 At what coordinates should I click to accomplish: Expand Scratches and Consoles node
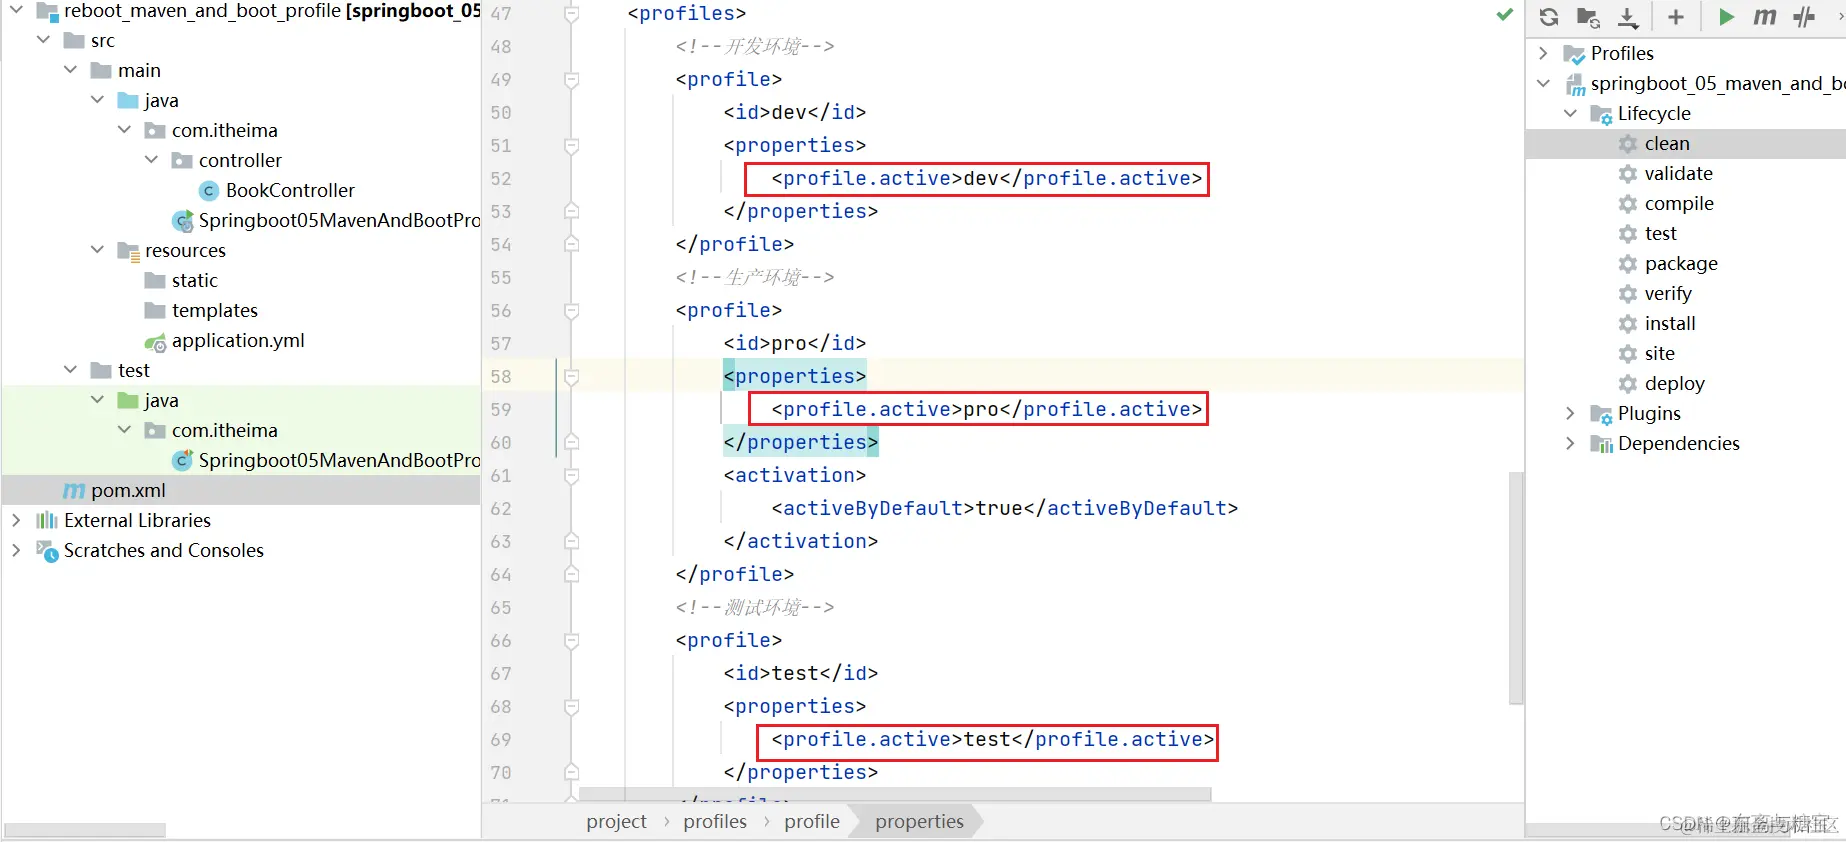click(x=16, y=550)
